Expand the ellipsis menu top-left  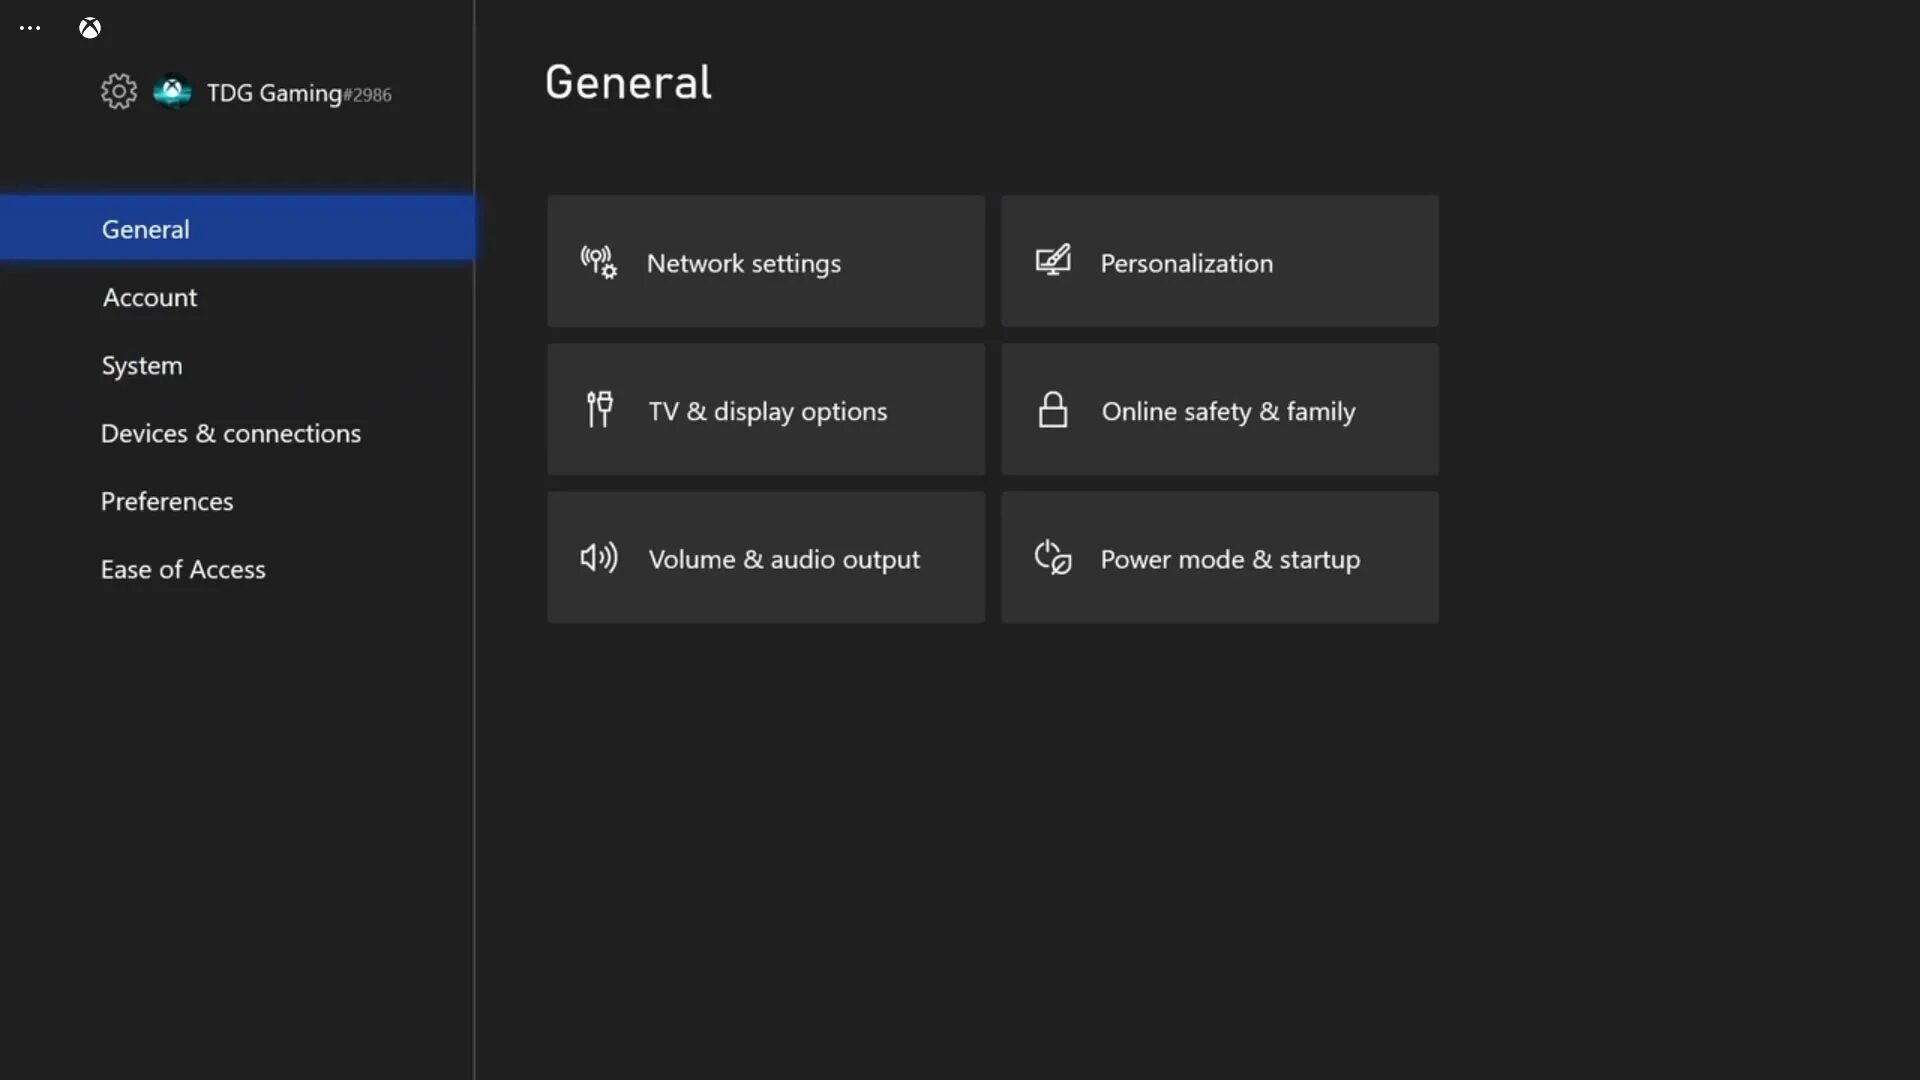29,28
